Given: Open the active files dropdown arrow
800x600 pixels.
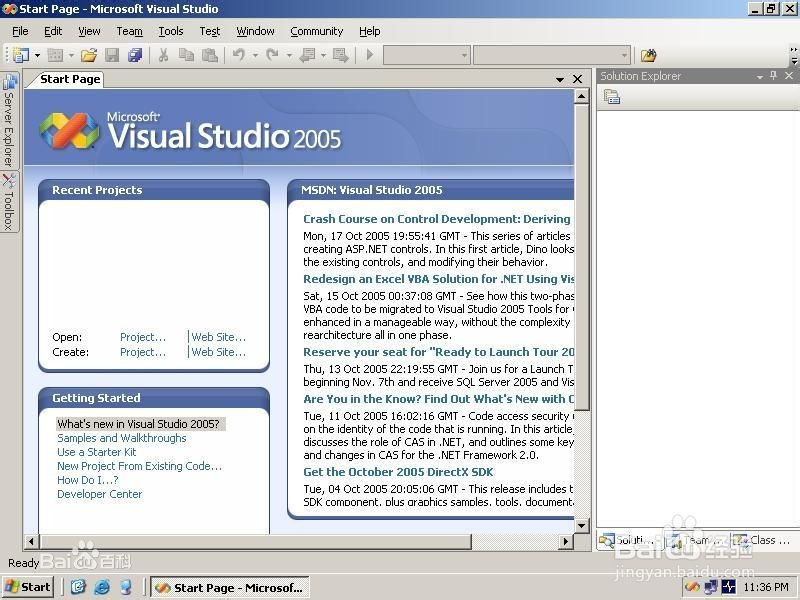Looking at the screenshot, I should pyautogui.click(x=560, y=80).
